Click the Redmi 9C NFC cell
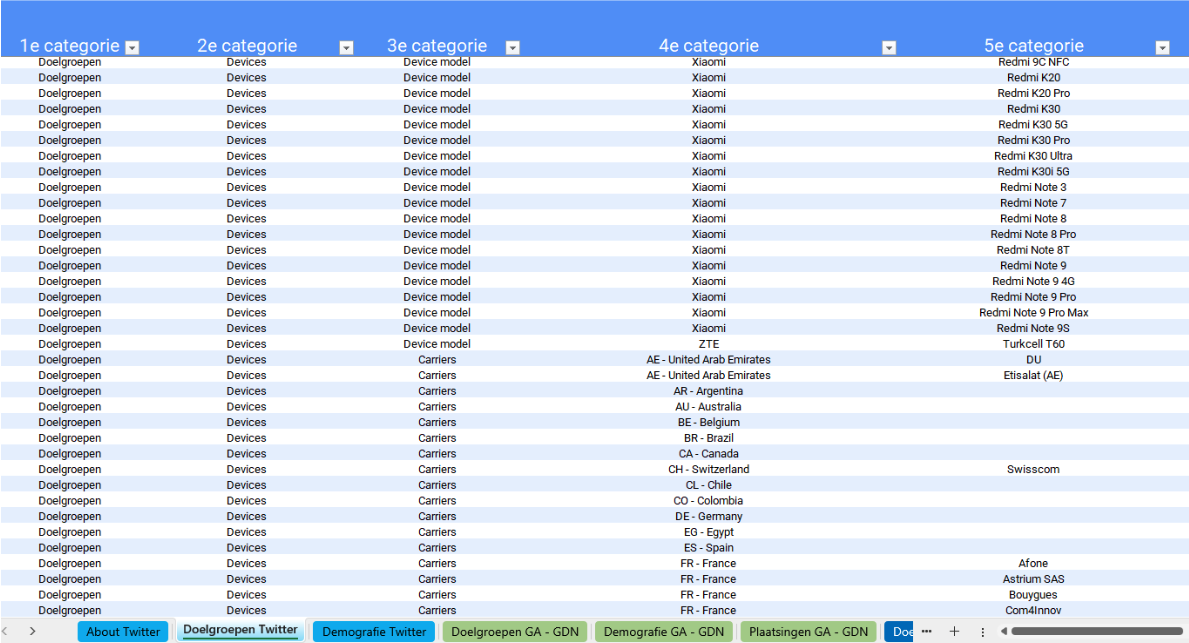The image size is (1189, 643). (1034, 62)
